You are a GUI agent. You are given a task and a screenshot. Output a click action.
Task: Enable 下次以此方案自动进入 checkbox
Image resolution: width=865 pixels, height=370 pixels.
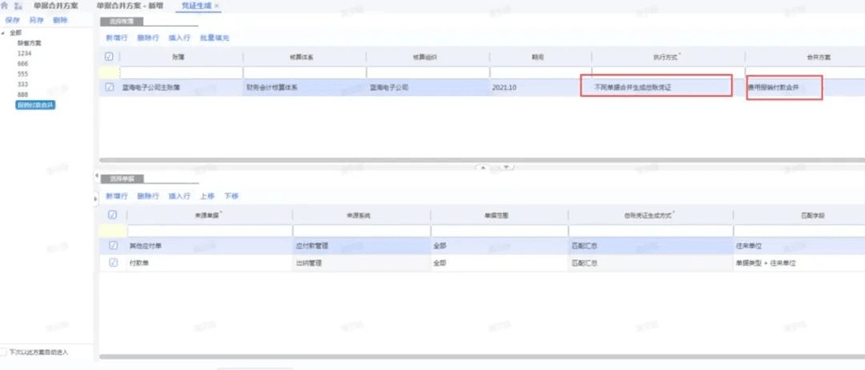4,352
